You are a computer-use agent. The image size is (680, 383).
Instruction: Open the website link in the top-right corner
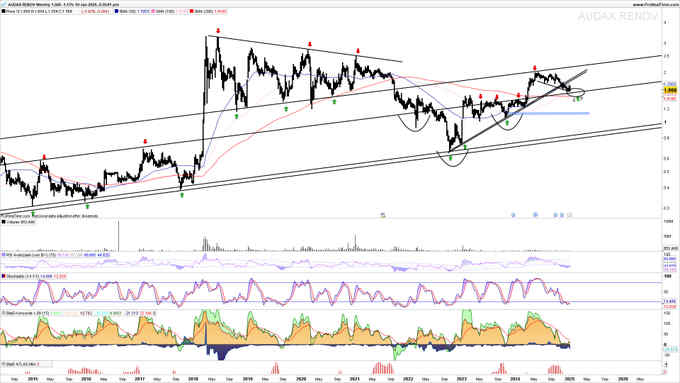point(655,4)
